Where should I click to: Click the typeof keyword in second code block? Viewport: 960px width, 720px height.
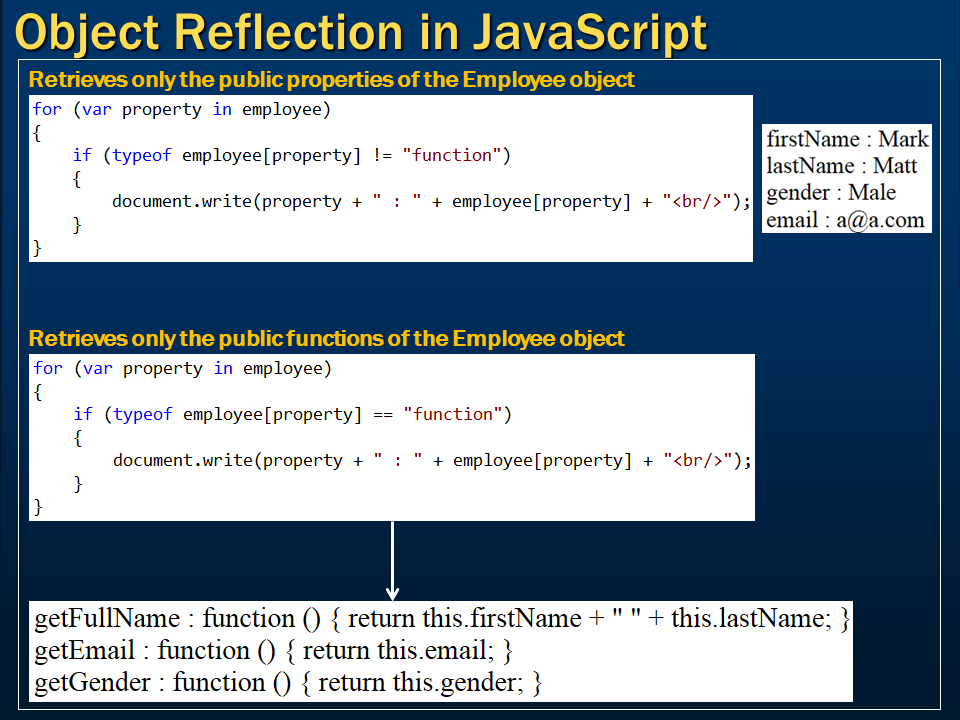point(141,414)
